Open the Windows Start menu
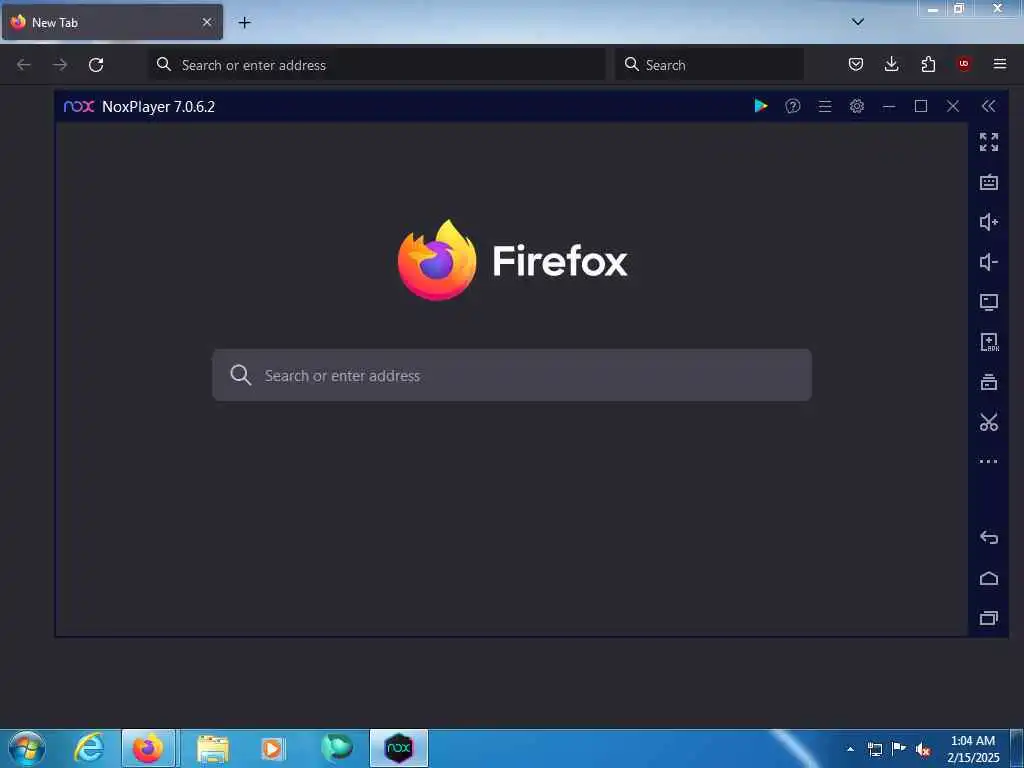Image resolution: width=1024 pixels, height=768 pixels. [x=27, y=748]
